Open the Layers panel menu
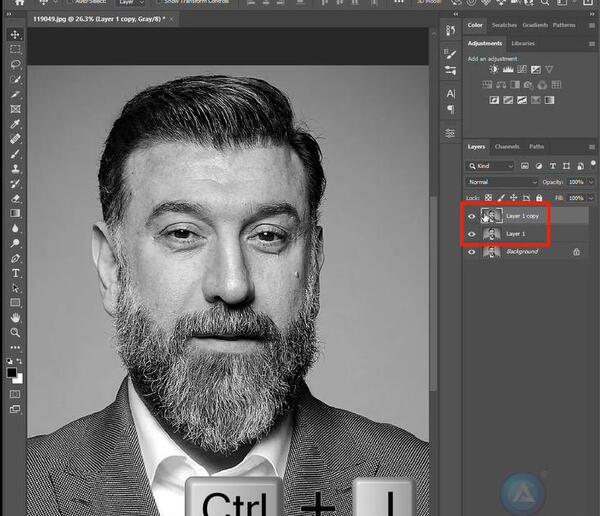Viewport: 600px width, 516px height. [x=592, y=147]
